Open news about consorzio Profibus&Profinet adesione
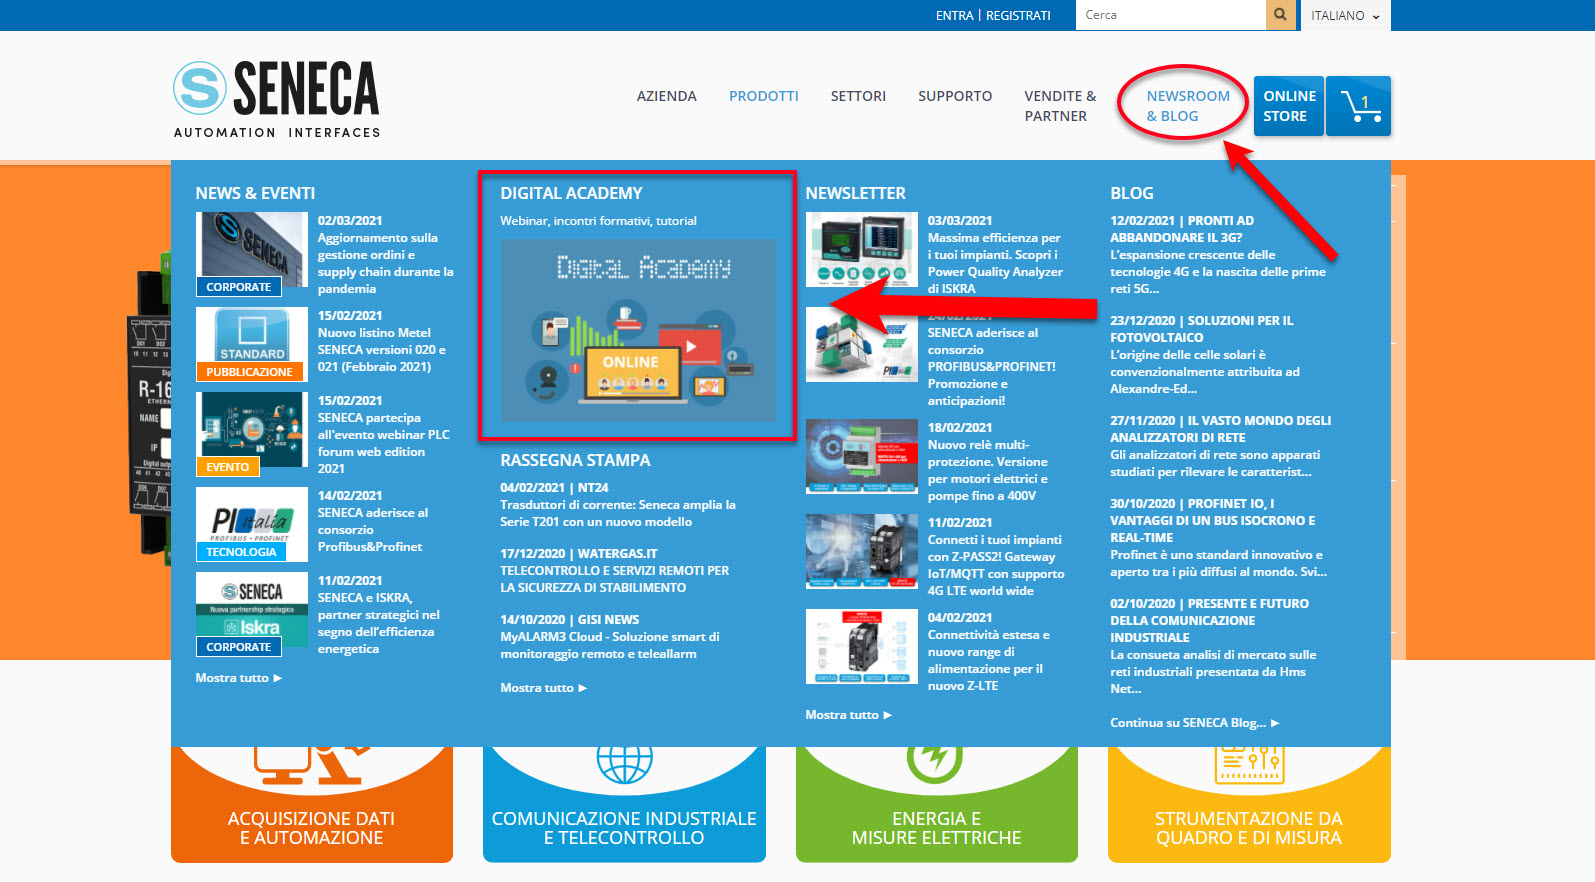The height and width of the screenshot is (882, 1595). click(372, 521)
